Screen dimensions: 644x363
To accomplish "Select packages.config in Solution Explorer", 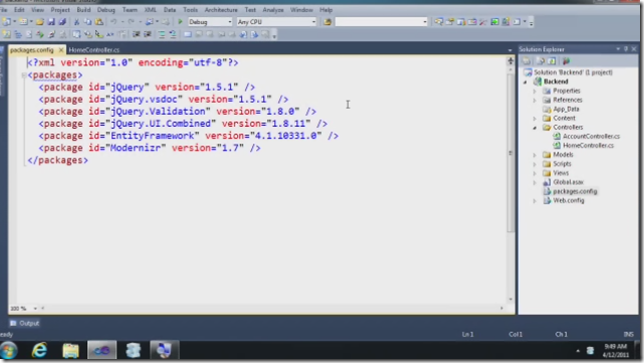I will tap(575, 191).
